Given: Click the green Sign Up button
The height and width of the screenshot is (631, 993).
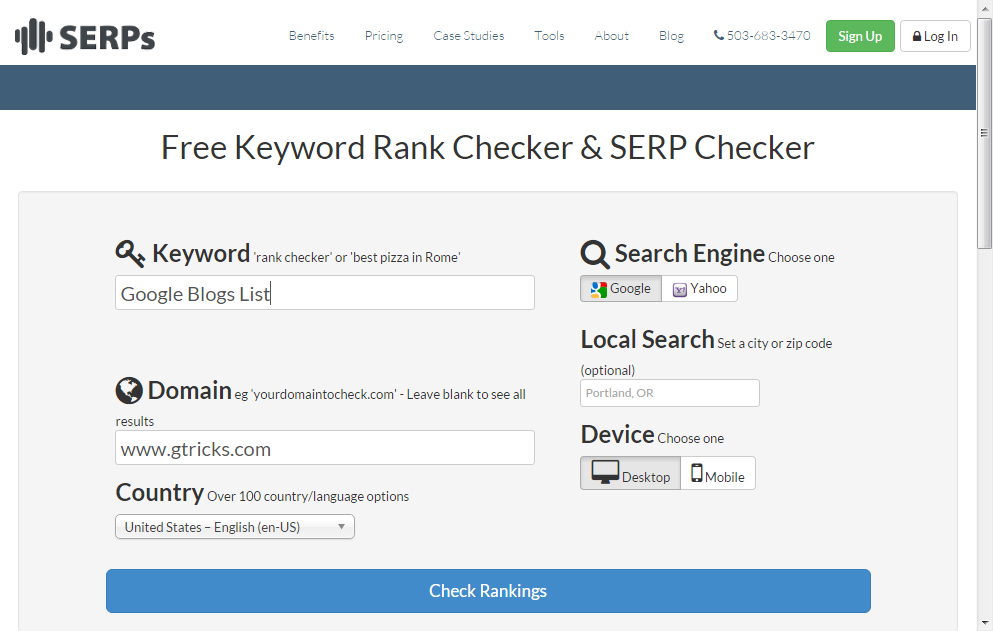Looking at the screenshot, I should pyautogui.click(x=860, y=36).
